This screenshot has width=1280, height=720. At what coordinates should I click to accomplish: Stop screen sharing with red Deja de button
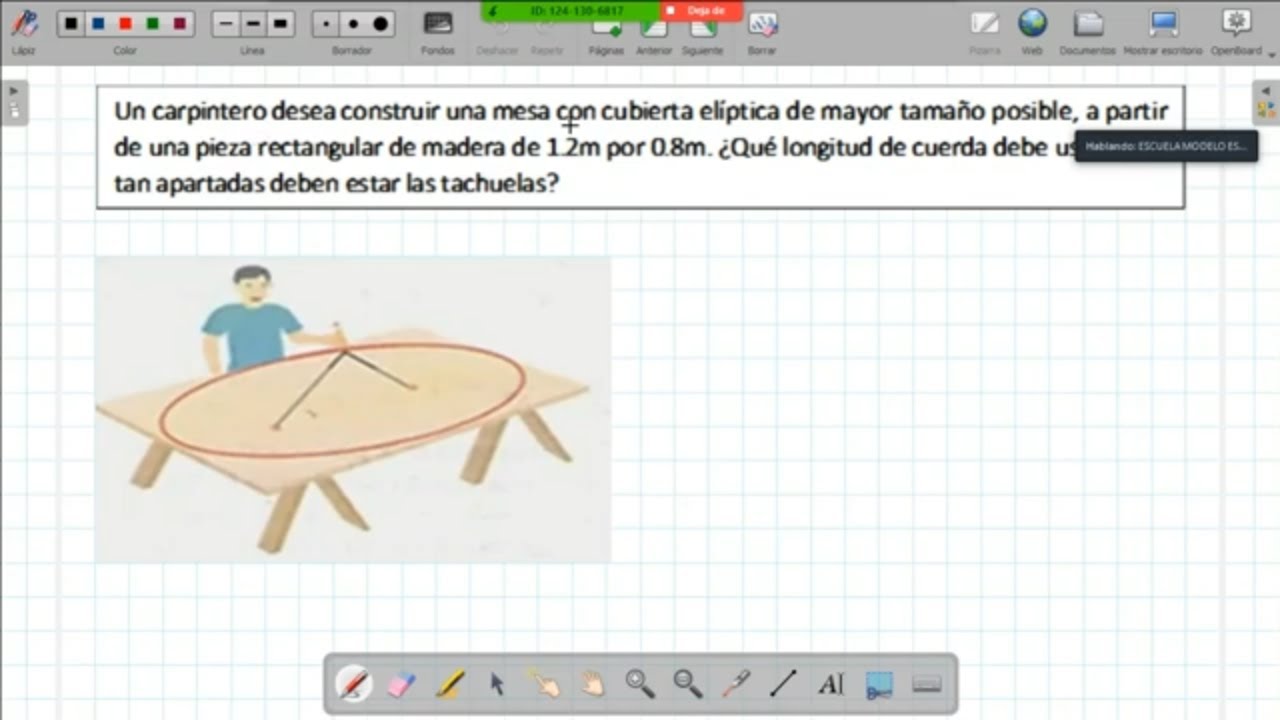702,11
